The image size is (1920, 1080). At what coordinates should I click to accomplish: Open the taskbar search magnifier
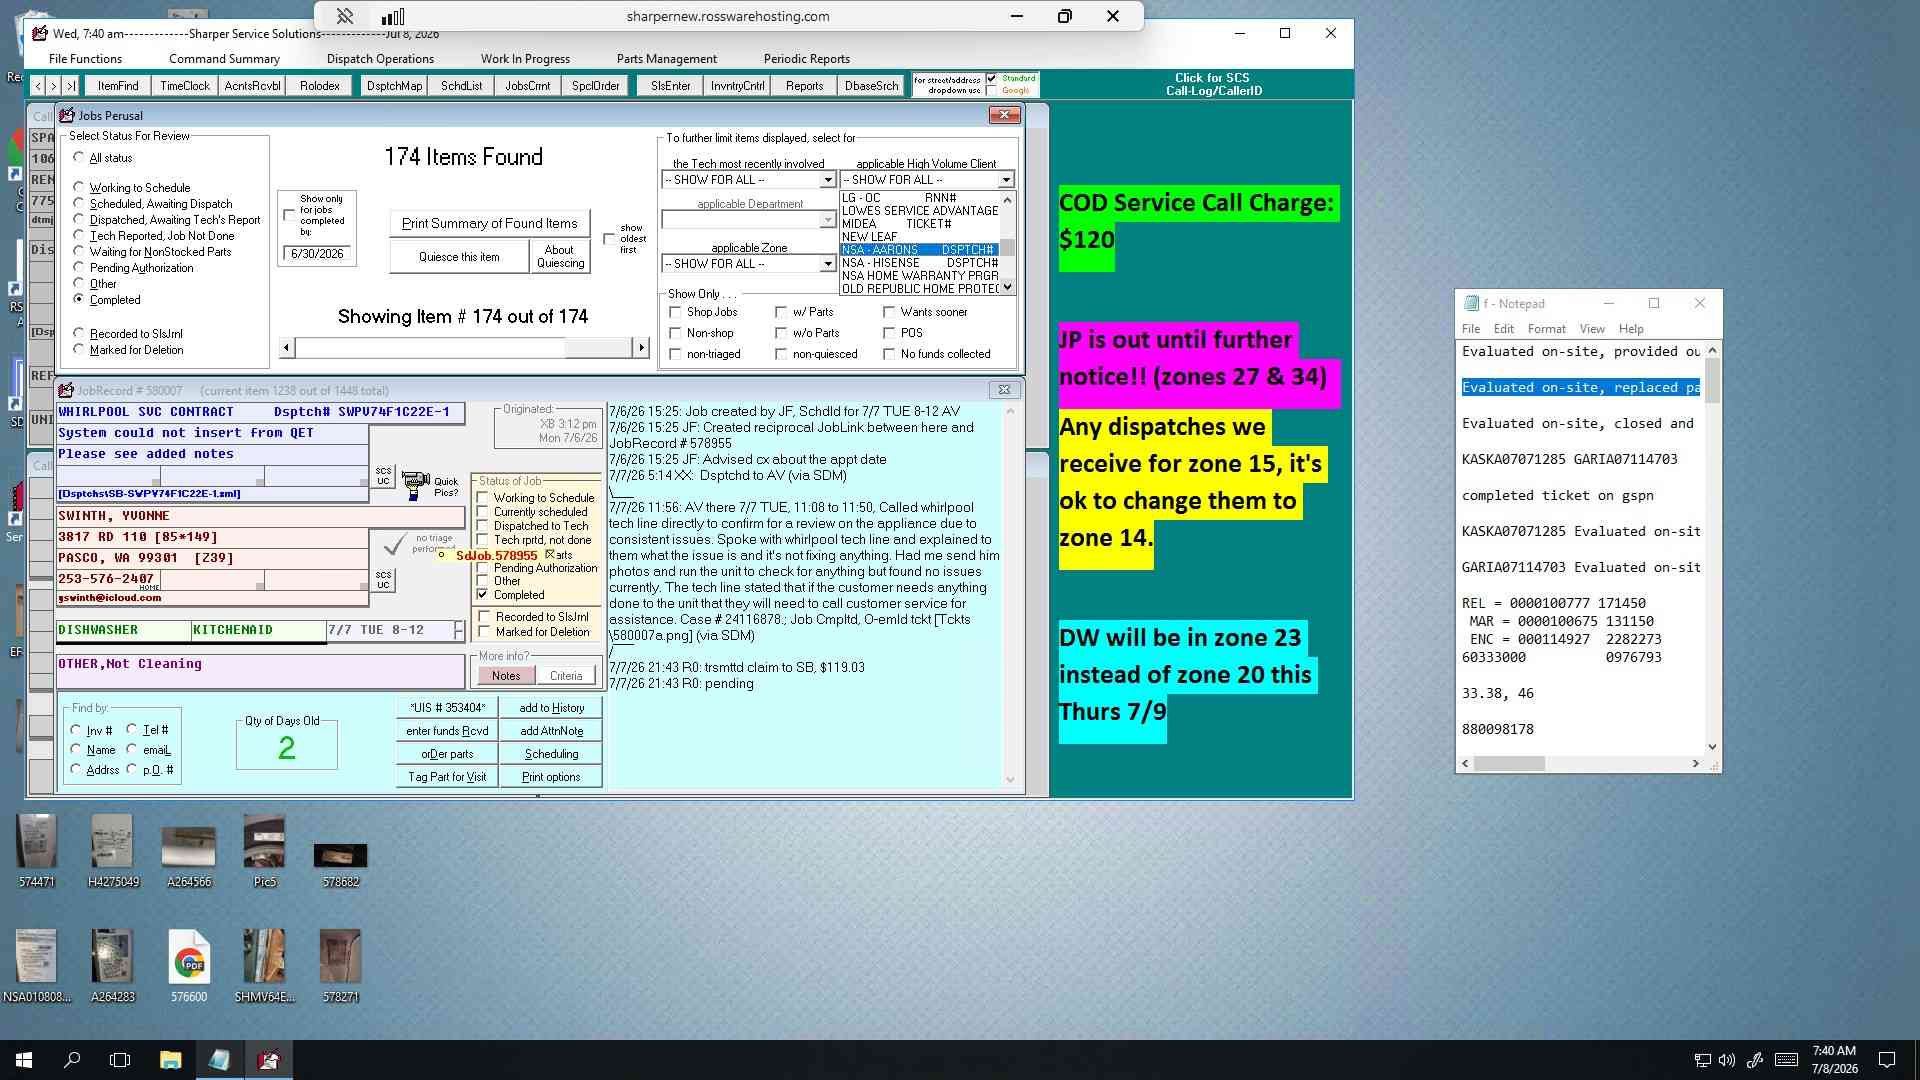pos(72,1060)
